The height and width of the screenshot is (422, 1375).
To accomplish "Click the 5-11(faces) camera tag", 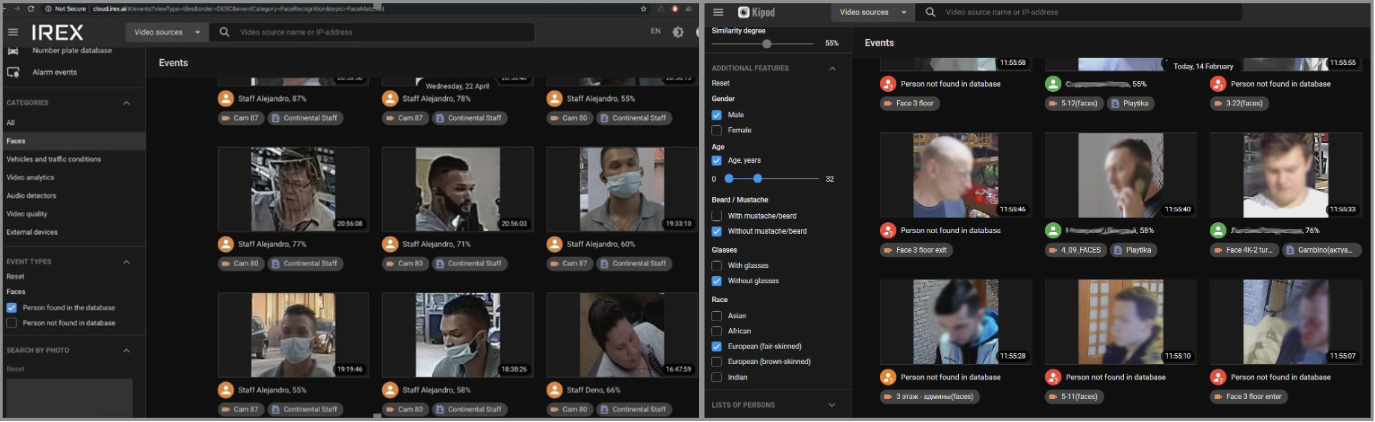I will (x=1076, y=396).
